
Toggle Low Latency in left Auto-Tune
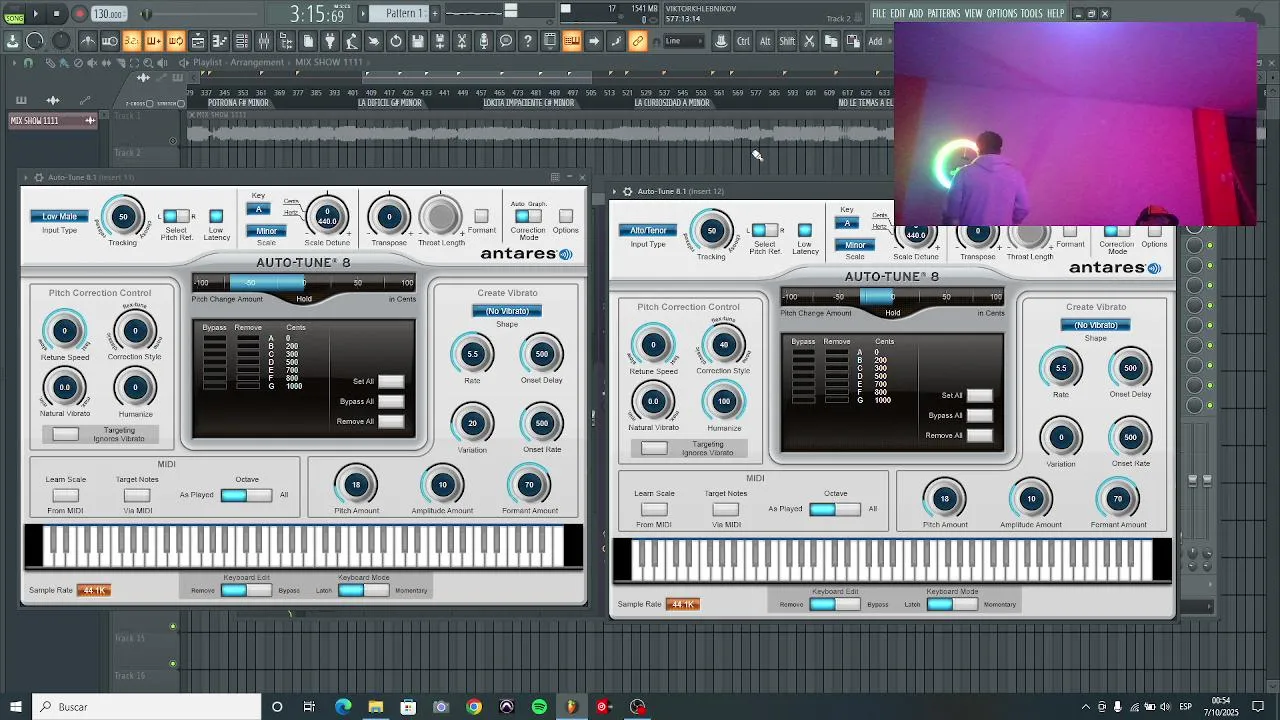coord(216,216)
